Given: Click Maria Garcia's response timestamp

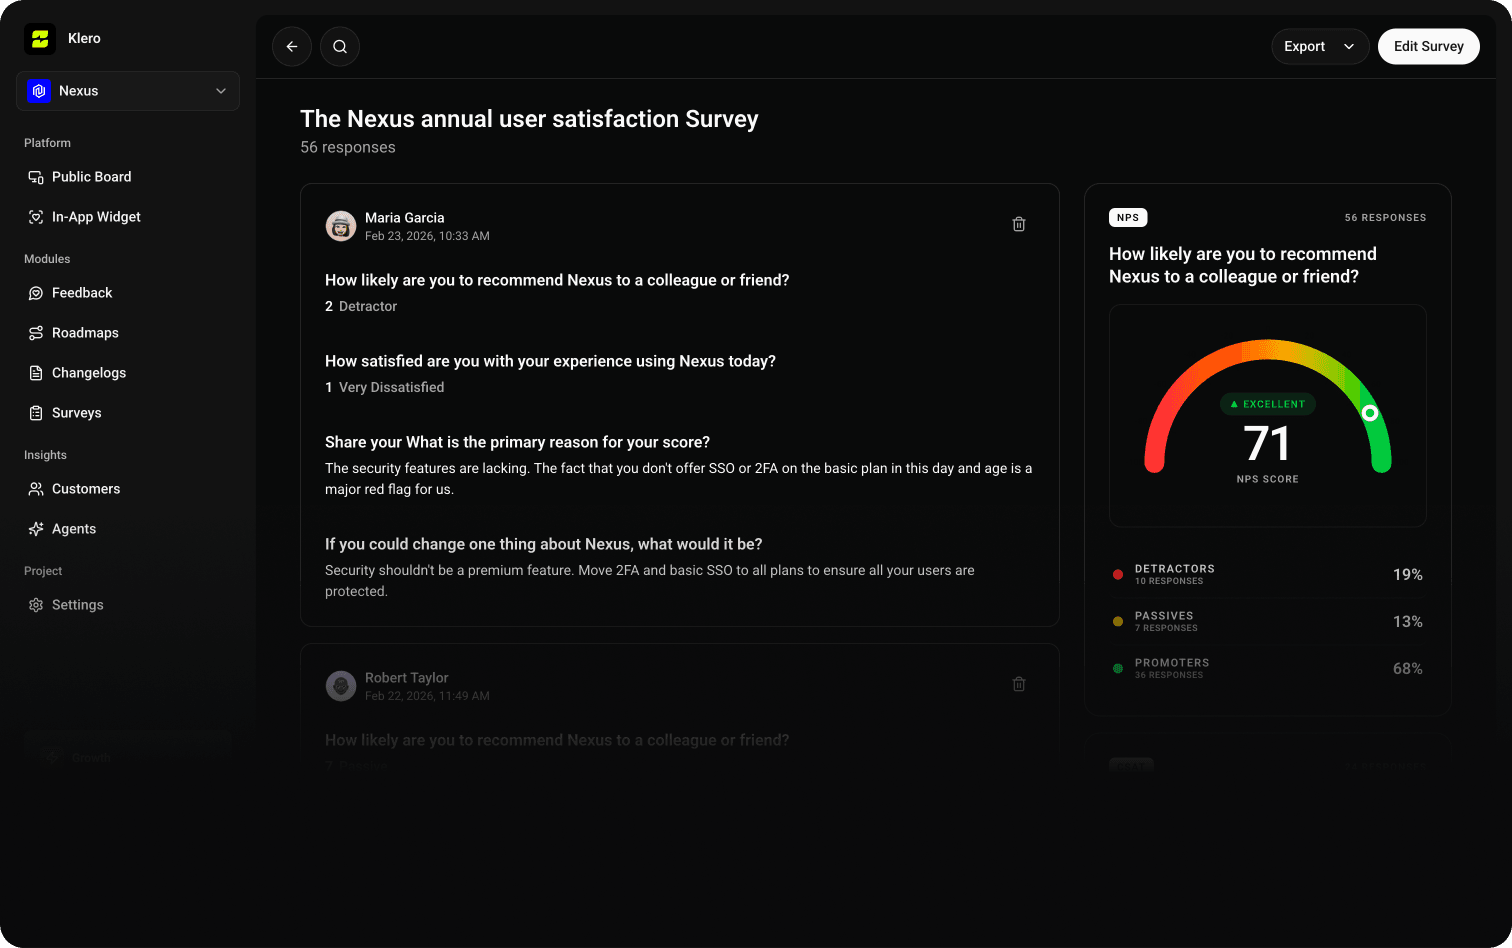Looking at the screenshot, I should 427,237.
